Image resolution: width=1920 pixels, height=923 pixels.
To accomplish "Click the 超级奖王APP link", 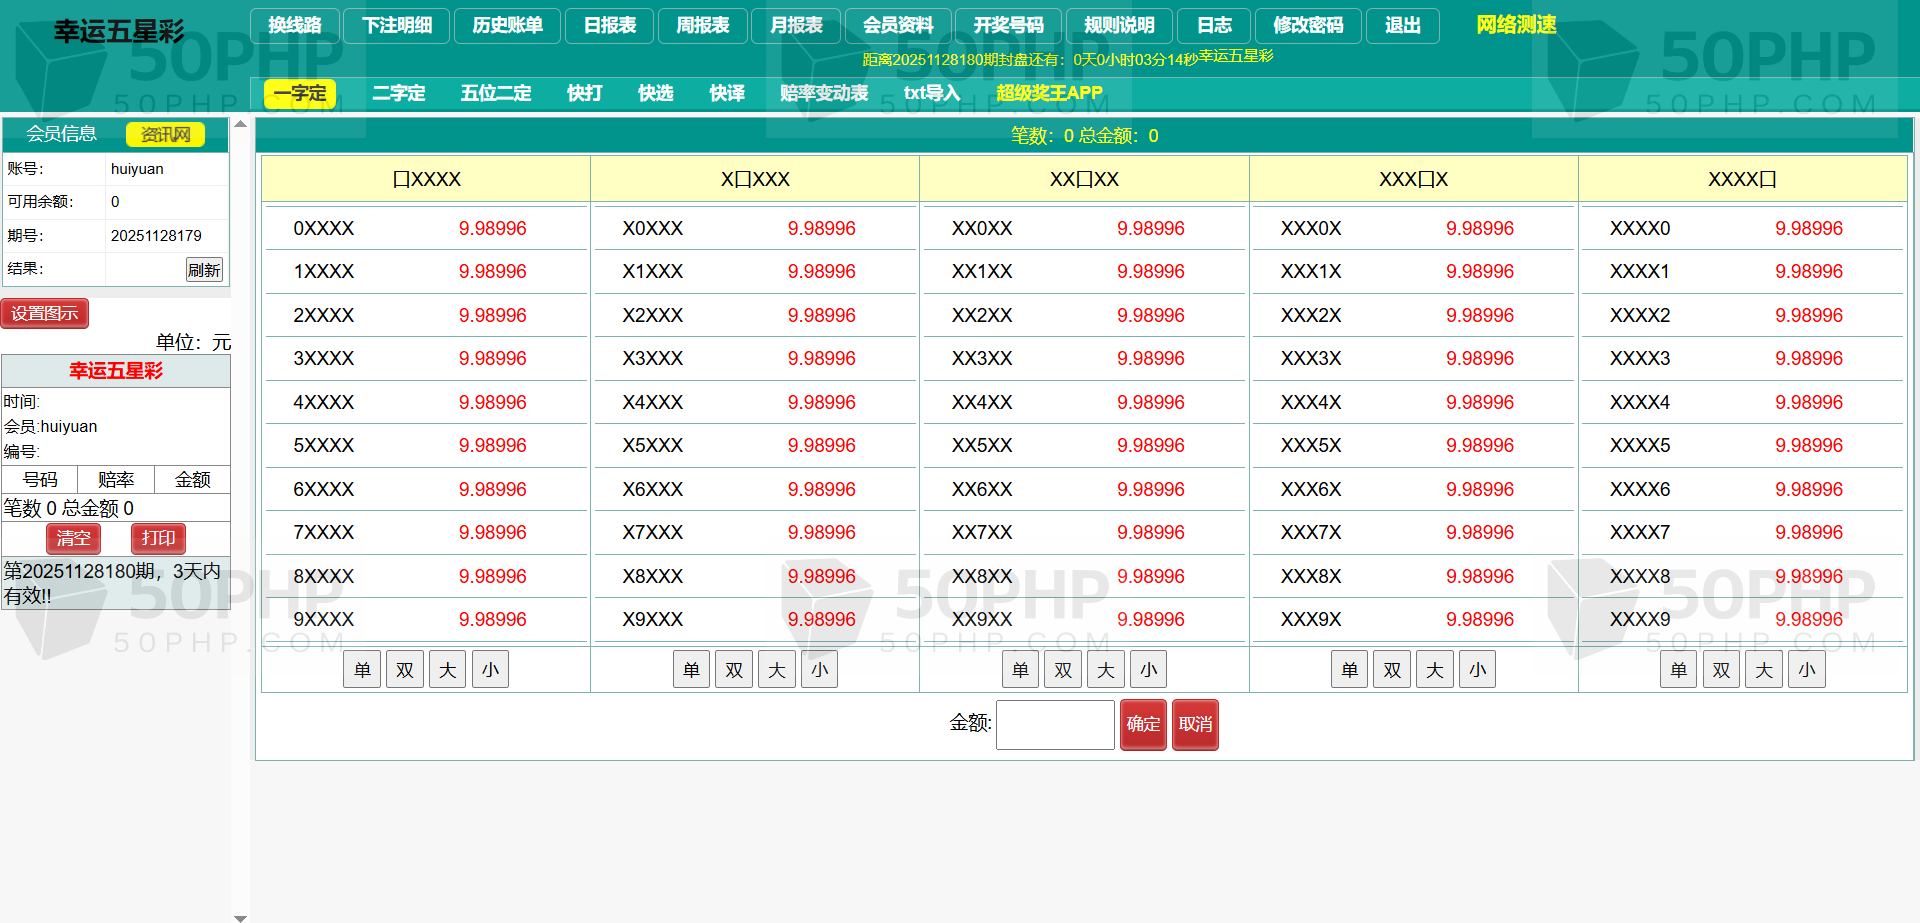I will [1049, 94].
